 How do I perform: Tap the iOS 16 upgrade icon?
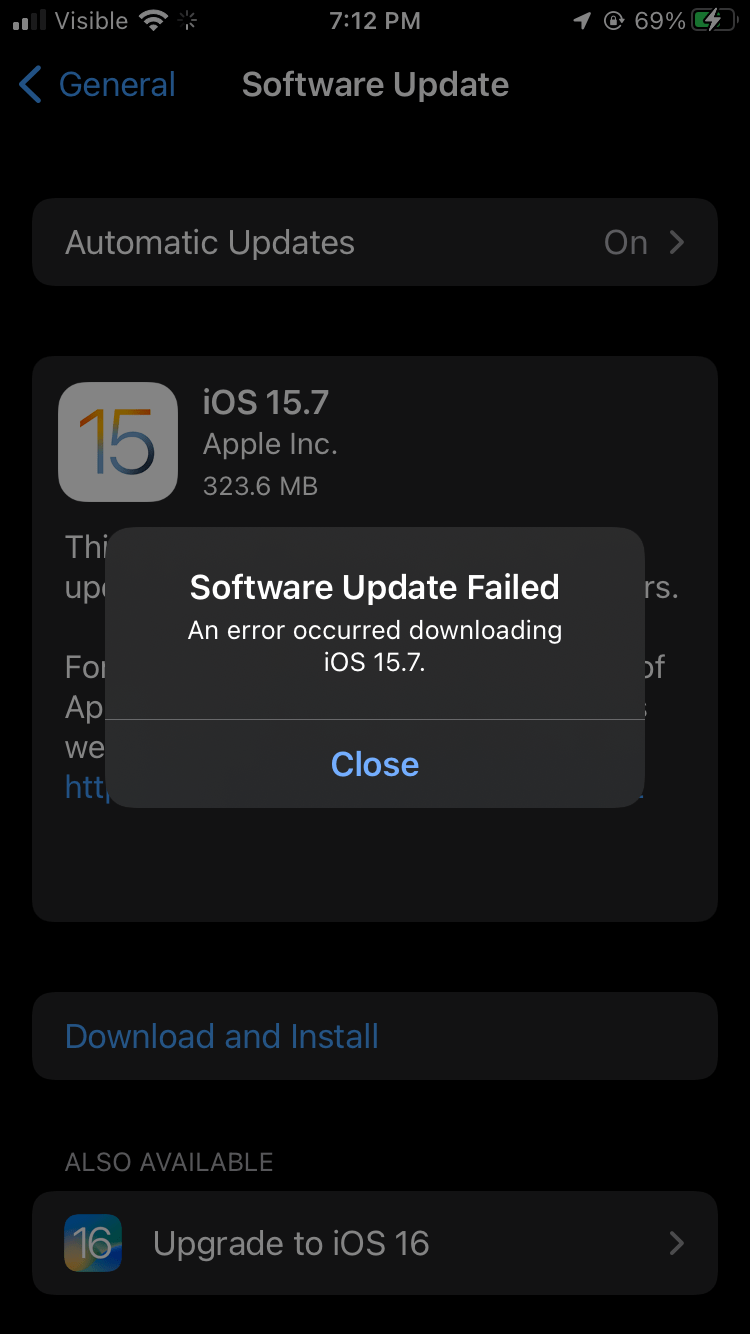coord(93,1243)
